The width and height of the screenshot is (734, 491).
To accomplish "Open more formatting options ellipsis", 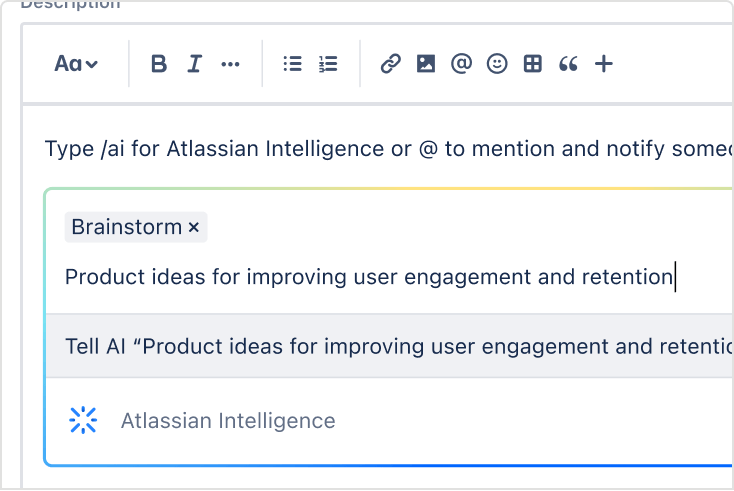I will pyautogui.click(x=230, y=64).
